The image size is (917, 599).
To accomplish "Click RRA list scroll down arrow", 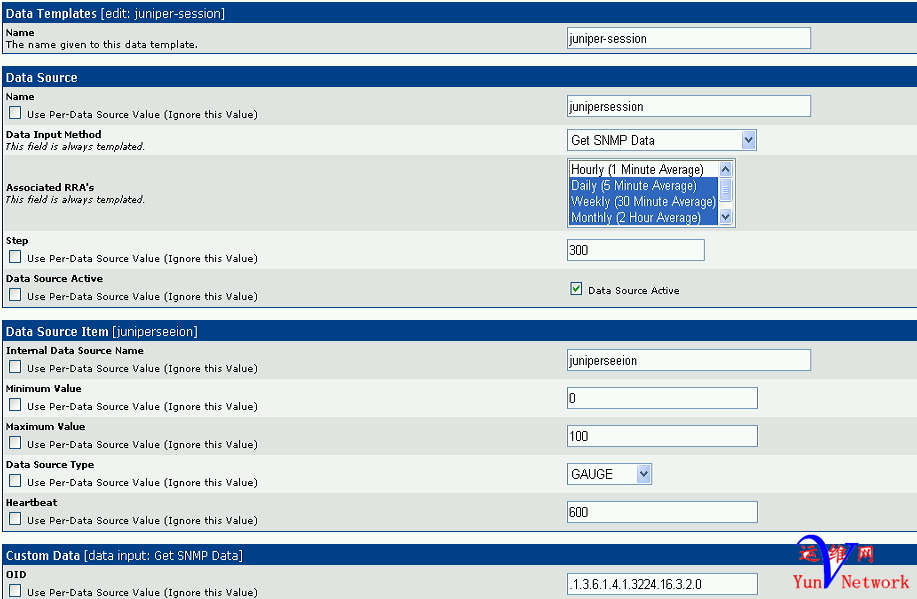I will (x=725, y=217).
